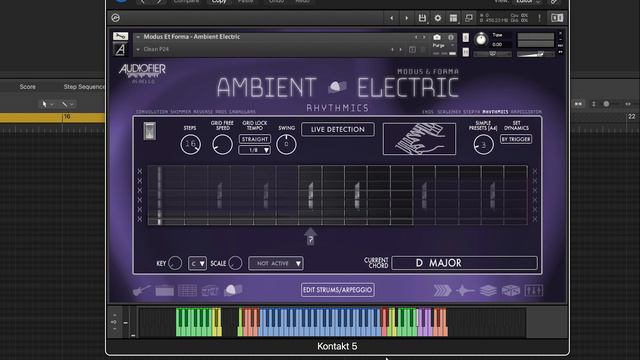Click the D MAJOR current chord field

click(x=464, y=263)
